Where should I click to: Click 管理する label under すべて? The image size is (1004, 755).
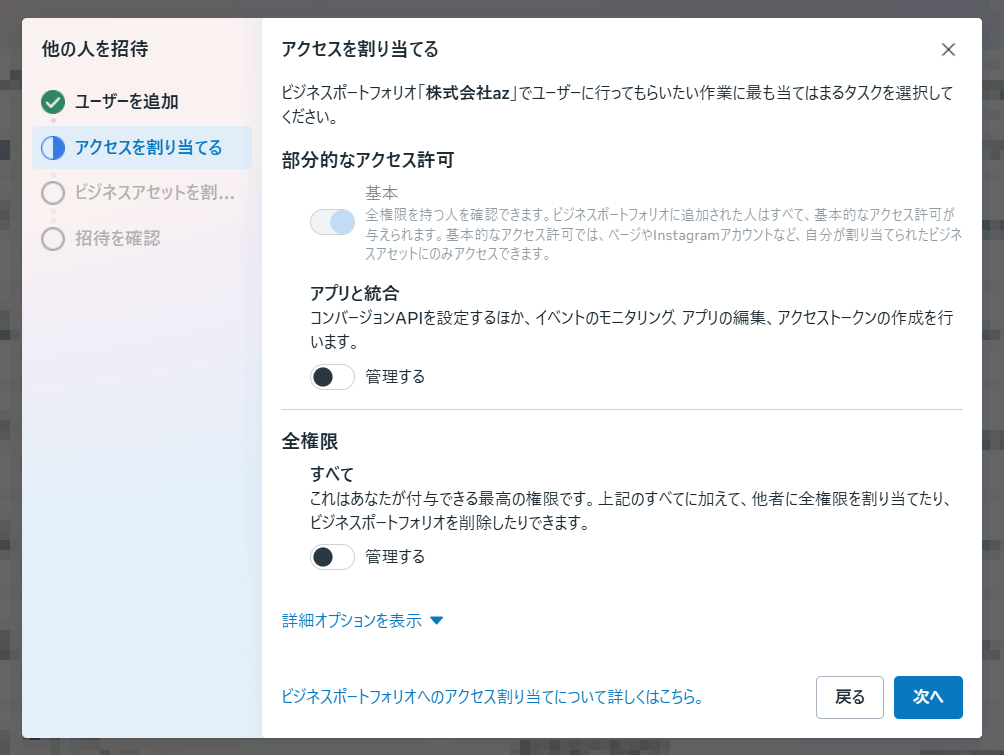pyautogui.click(x=395, y=557)
